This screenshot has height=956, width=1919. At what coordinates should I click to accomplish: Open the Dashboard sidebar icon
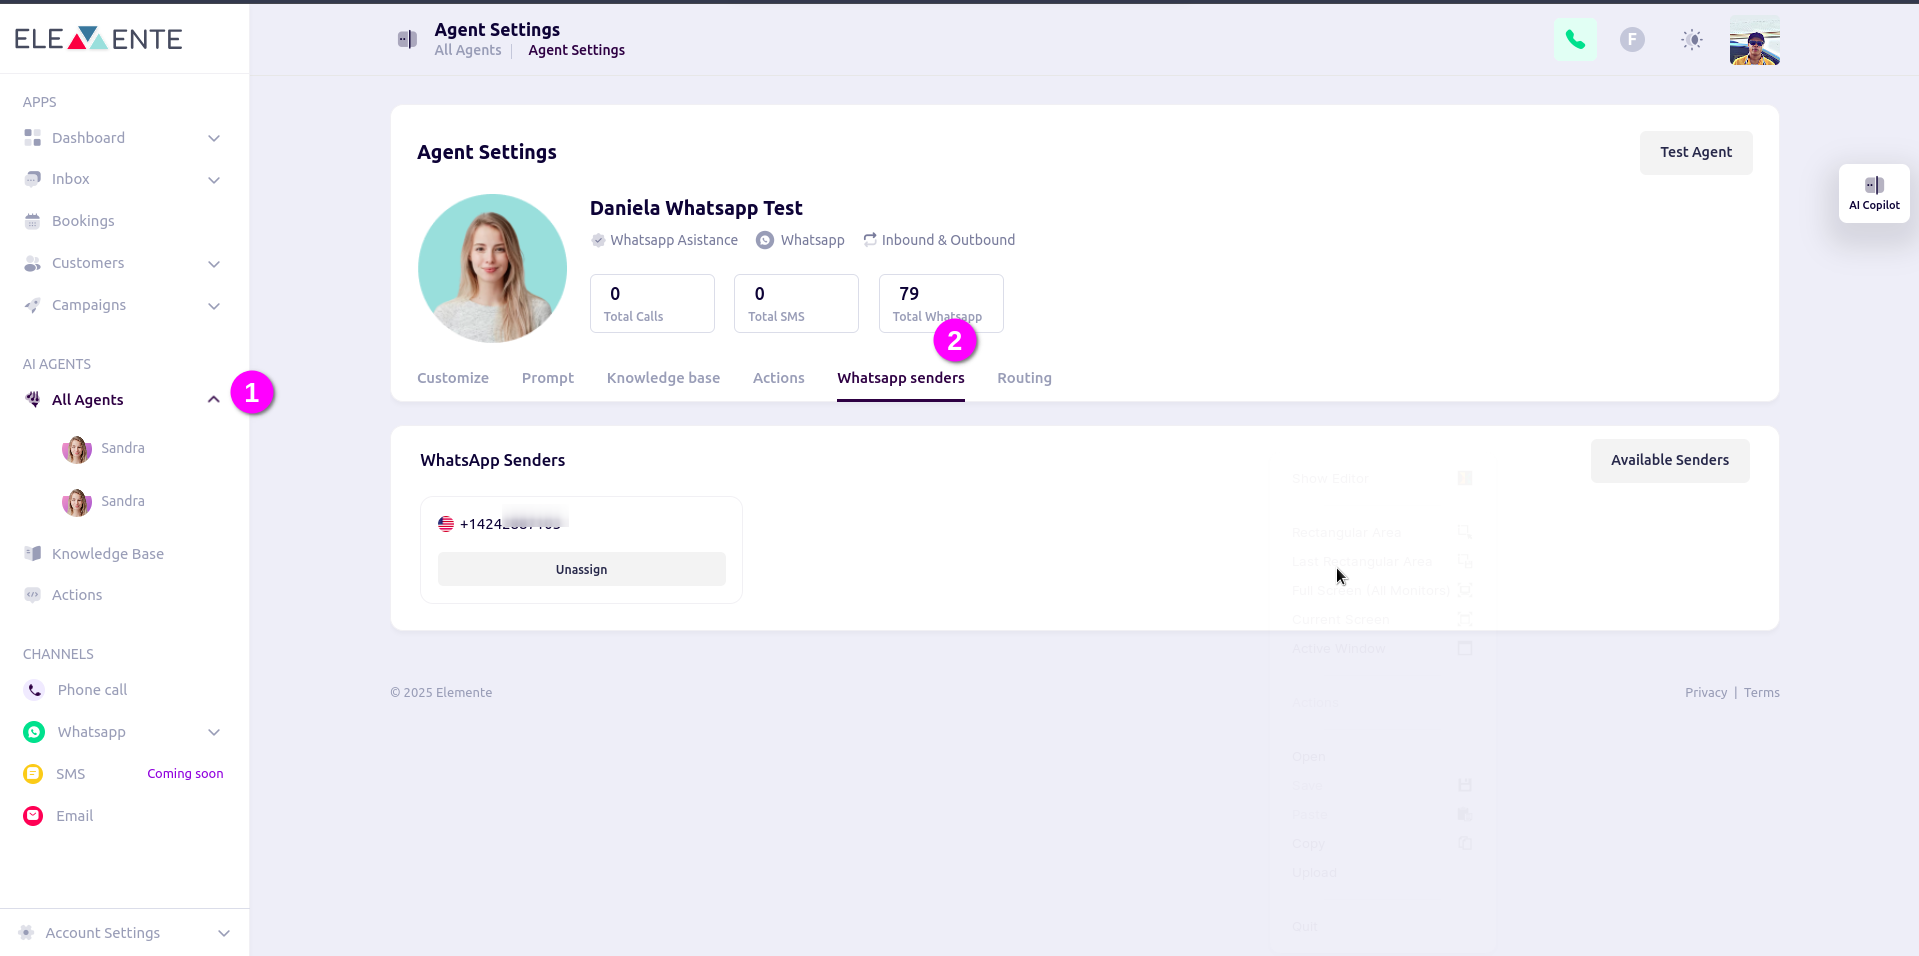33,138
